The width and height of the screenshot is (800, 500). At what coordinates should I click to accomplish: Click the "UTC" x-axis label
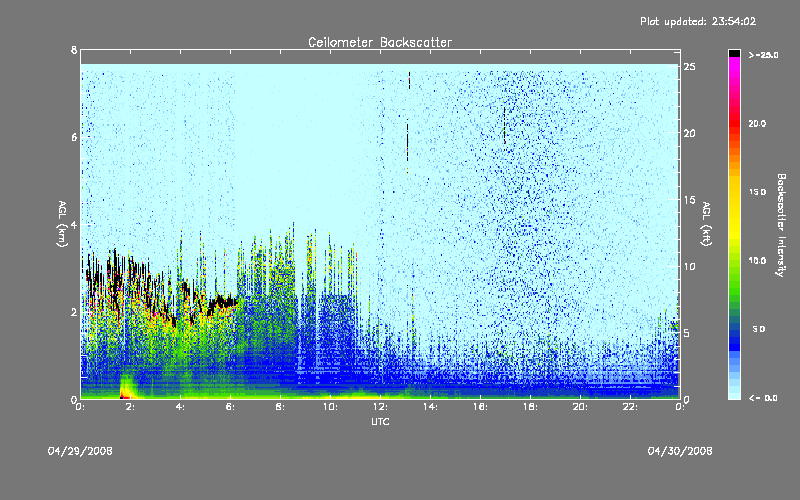click(x=380, y=421)
